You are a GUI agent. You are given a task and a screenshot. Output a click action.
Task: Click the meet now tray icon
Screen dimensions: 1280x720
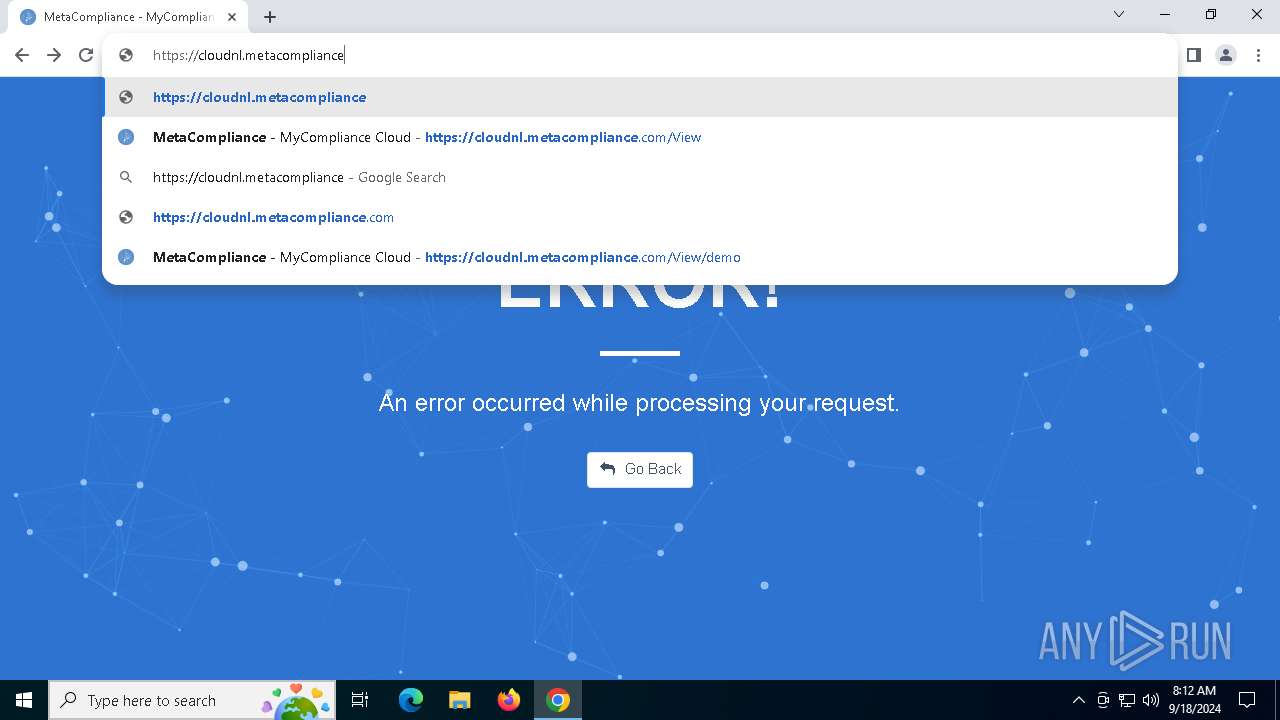(1103, 700)
